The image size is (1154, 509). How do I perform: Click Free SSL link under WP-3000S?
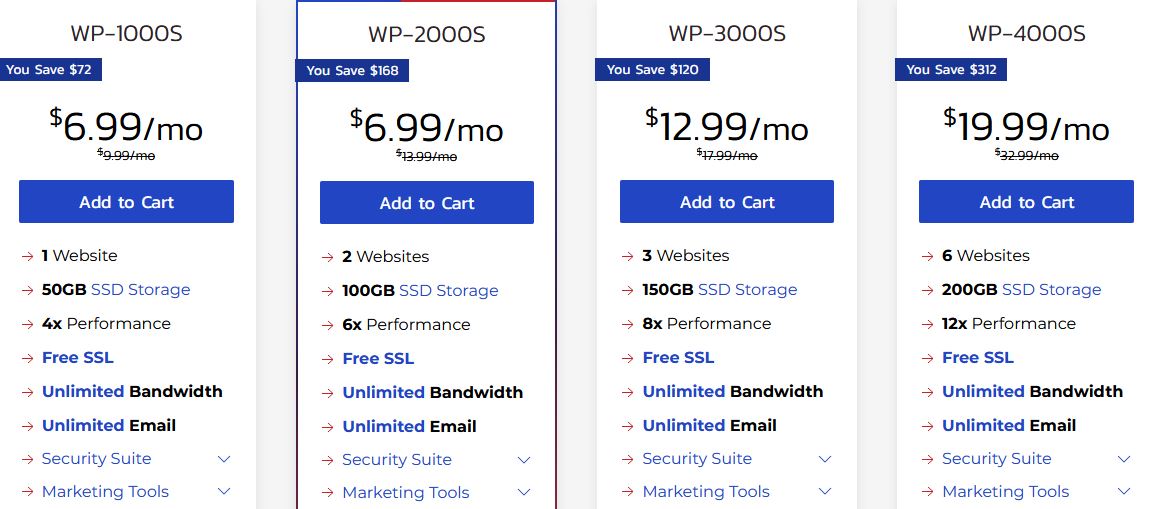pos(678,357)
